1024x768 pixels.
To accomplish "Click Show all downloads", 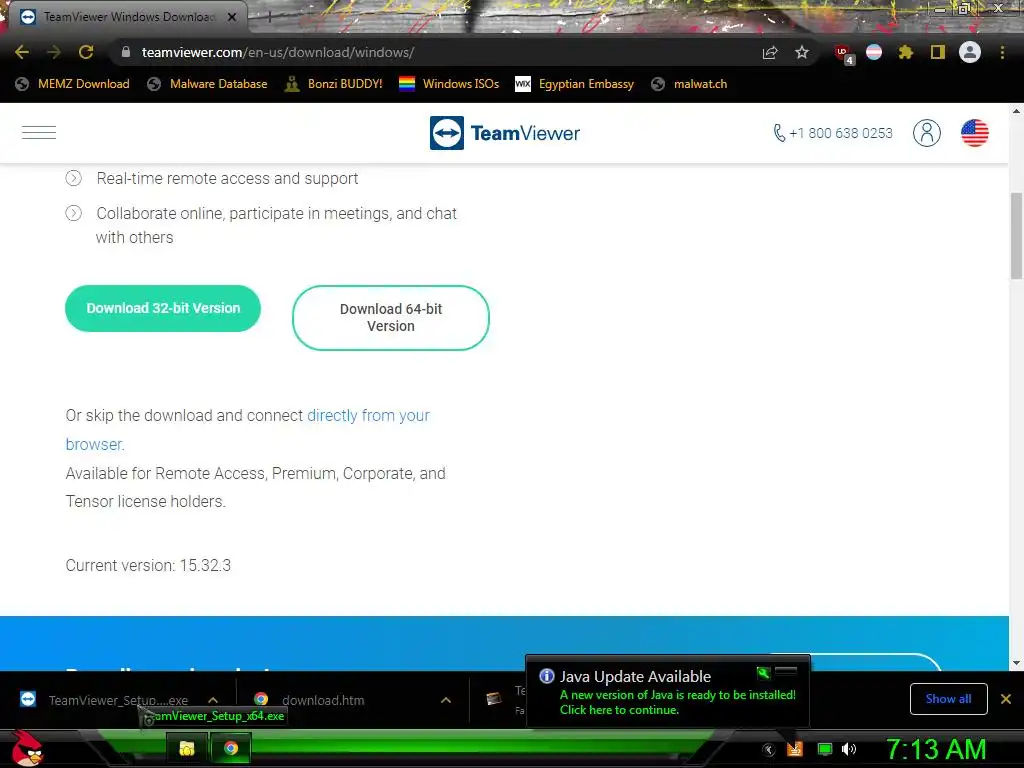I will [948, 699].
